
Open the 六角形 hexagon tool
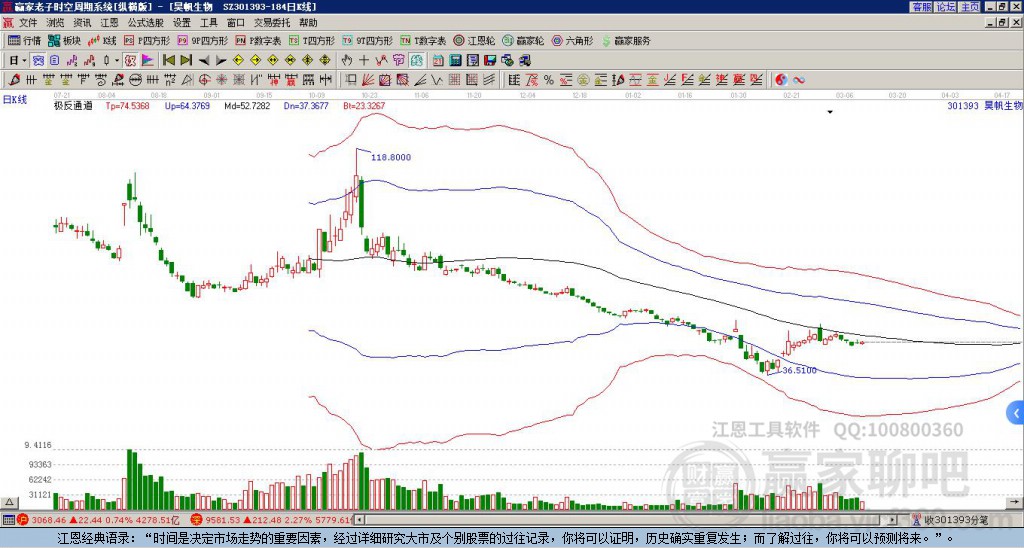coord(573,40)
